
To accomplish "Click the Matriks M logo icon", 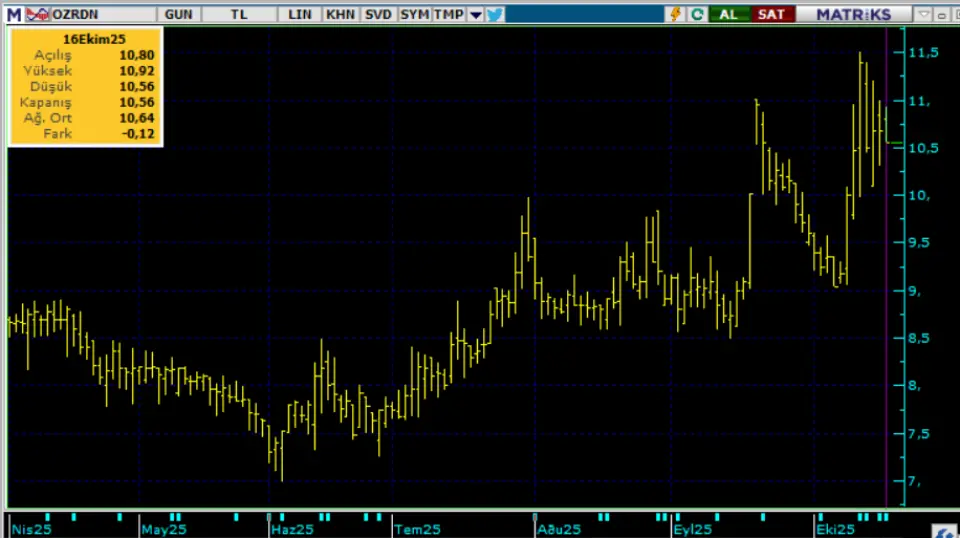I will click(13, 14).
